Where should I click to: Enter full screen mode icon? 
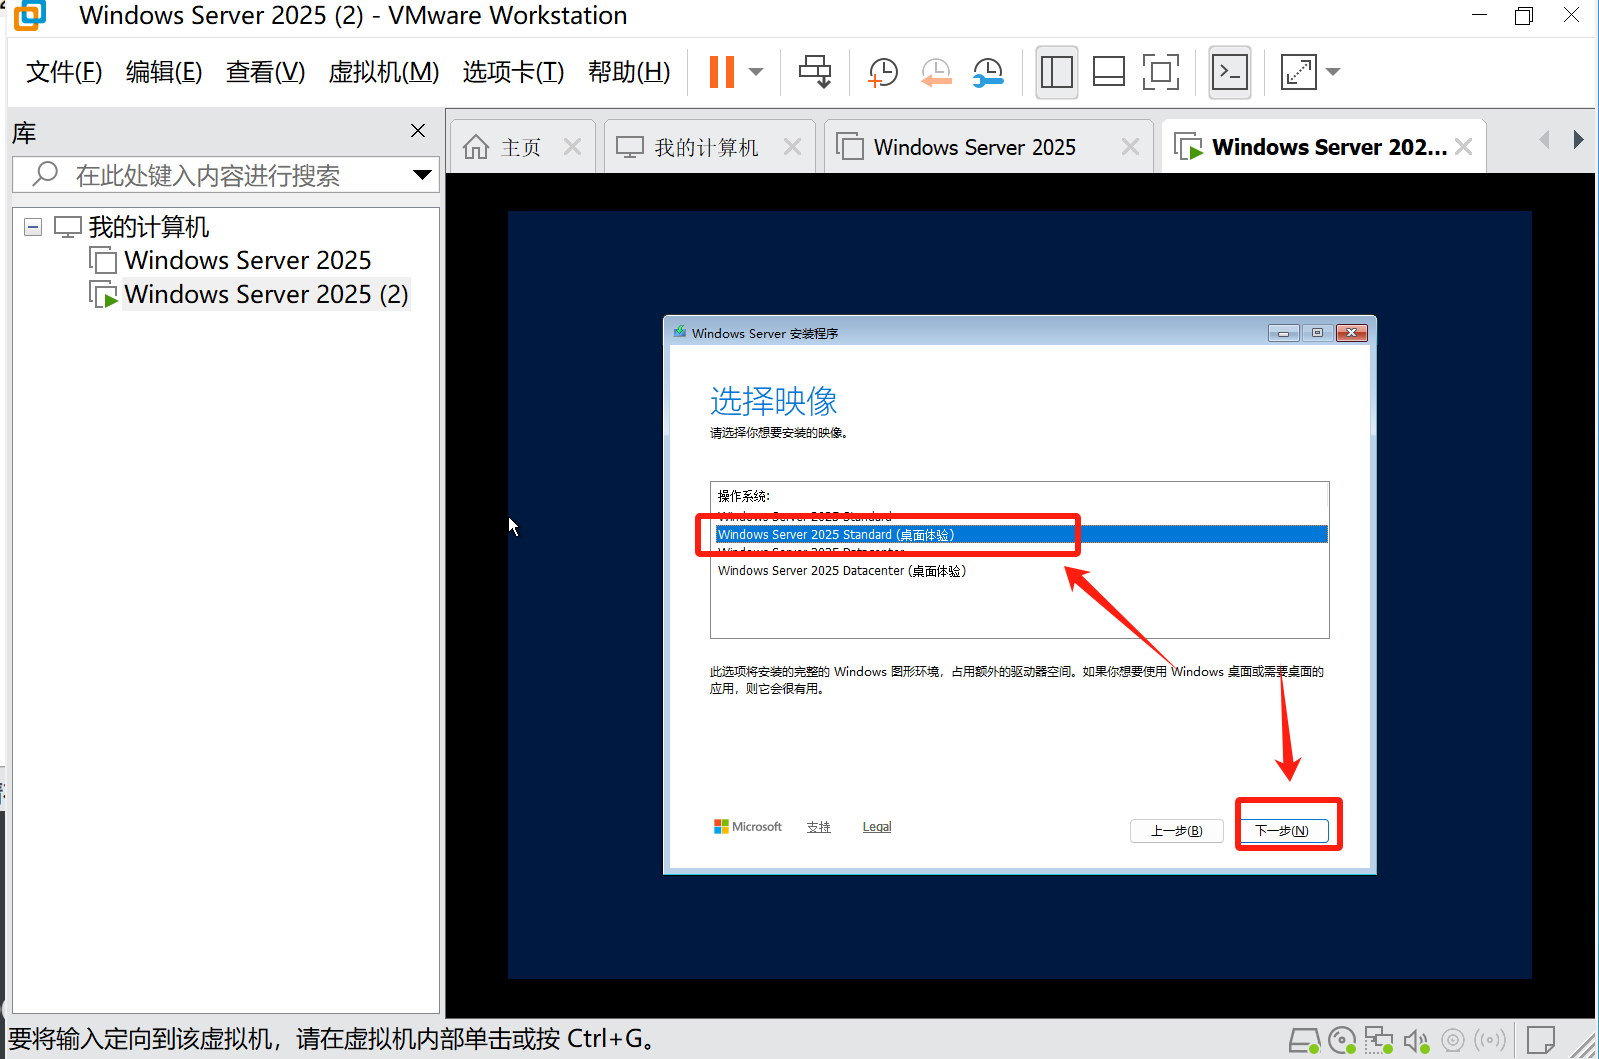tap(1161, 72)
